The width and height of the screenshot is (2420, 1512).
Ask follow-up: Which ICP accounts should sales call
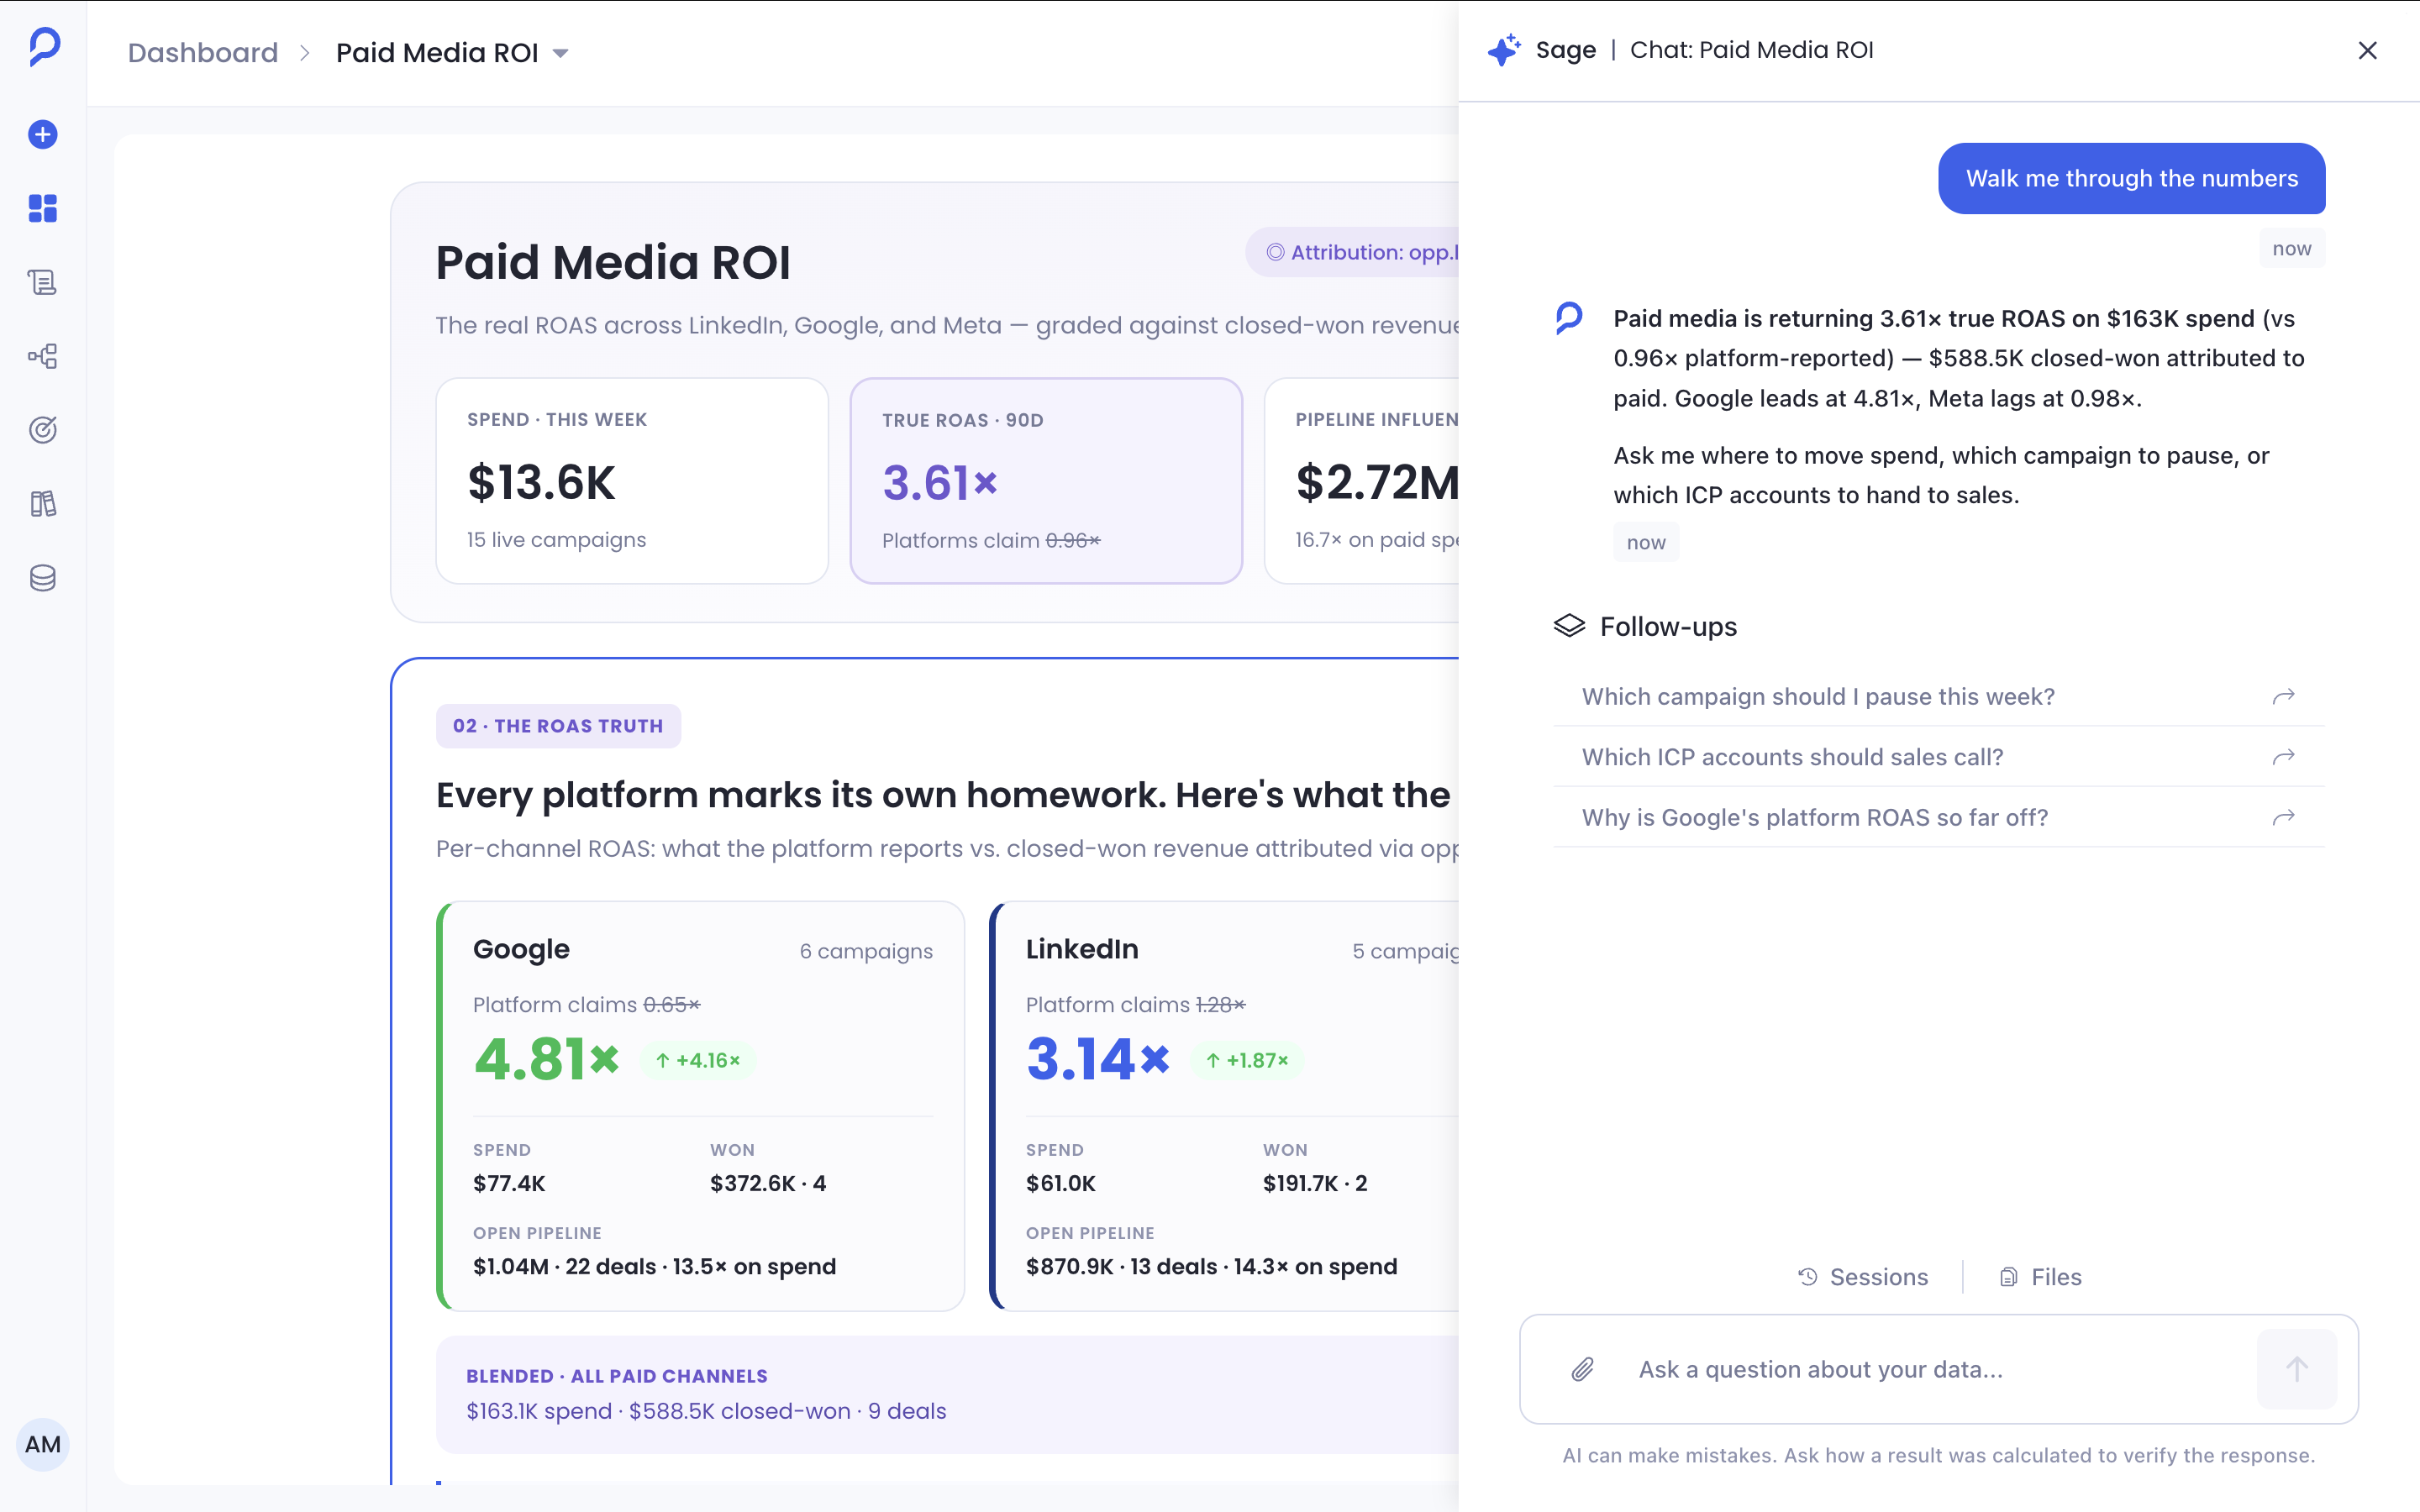1938,757
